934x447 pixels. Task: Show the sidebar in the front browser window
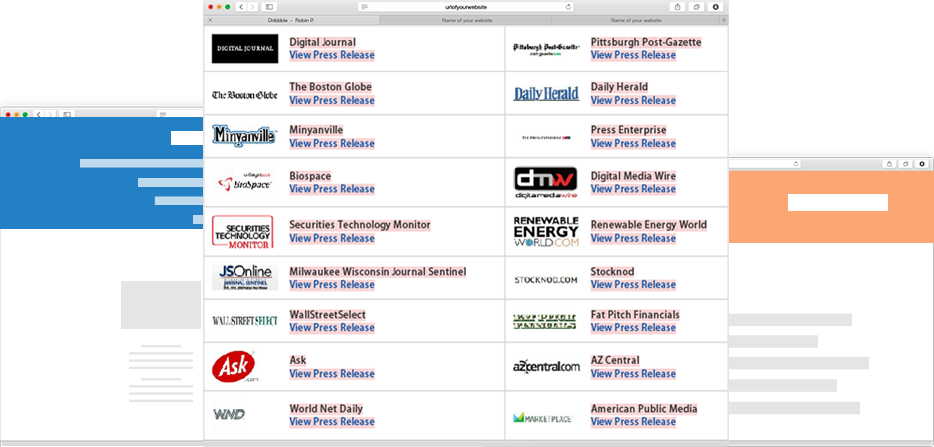[269, 7]
